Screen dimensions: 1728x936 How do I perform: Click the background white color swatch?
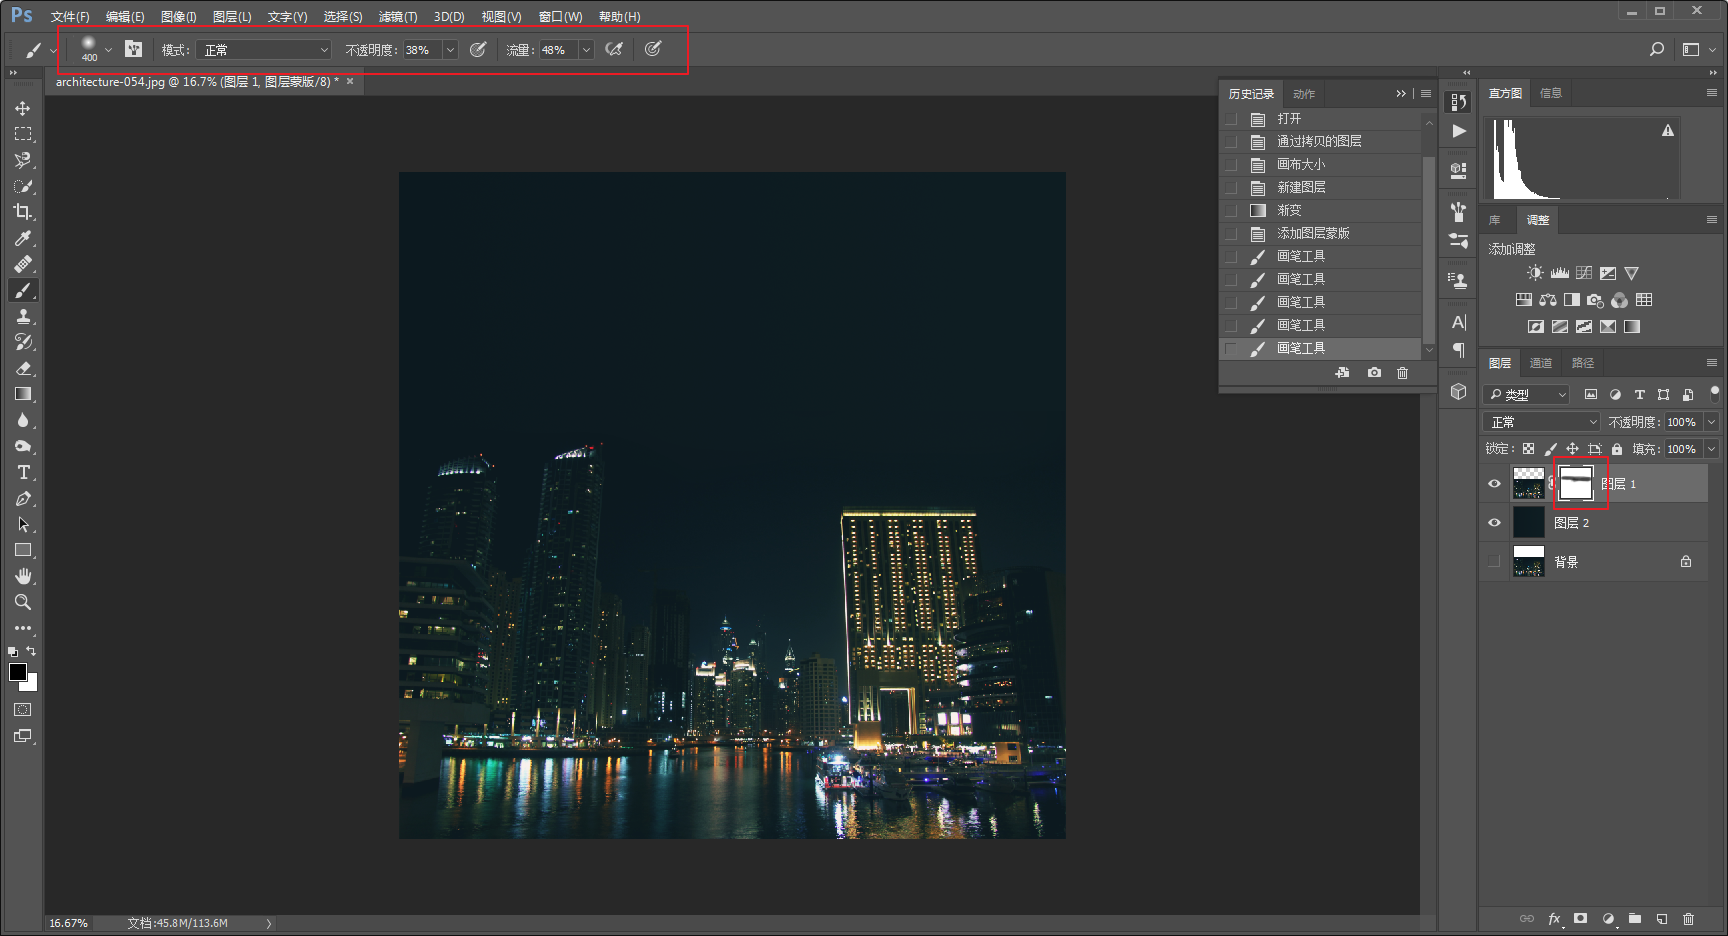[32, 685]
